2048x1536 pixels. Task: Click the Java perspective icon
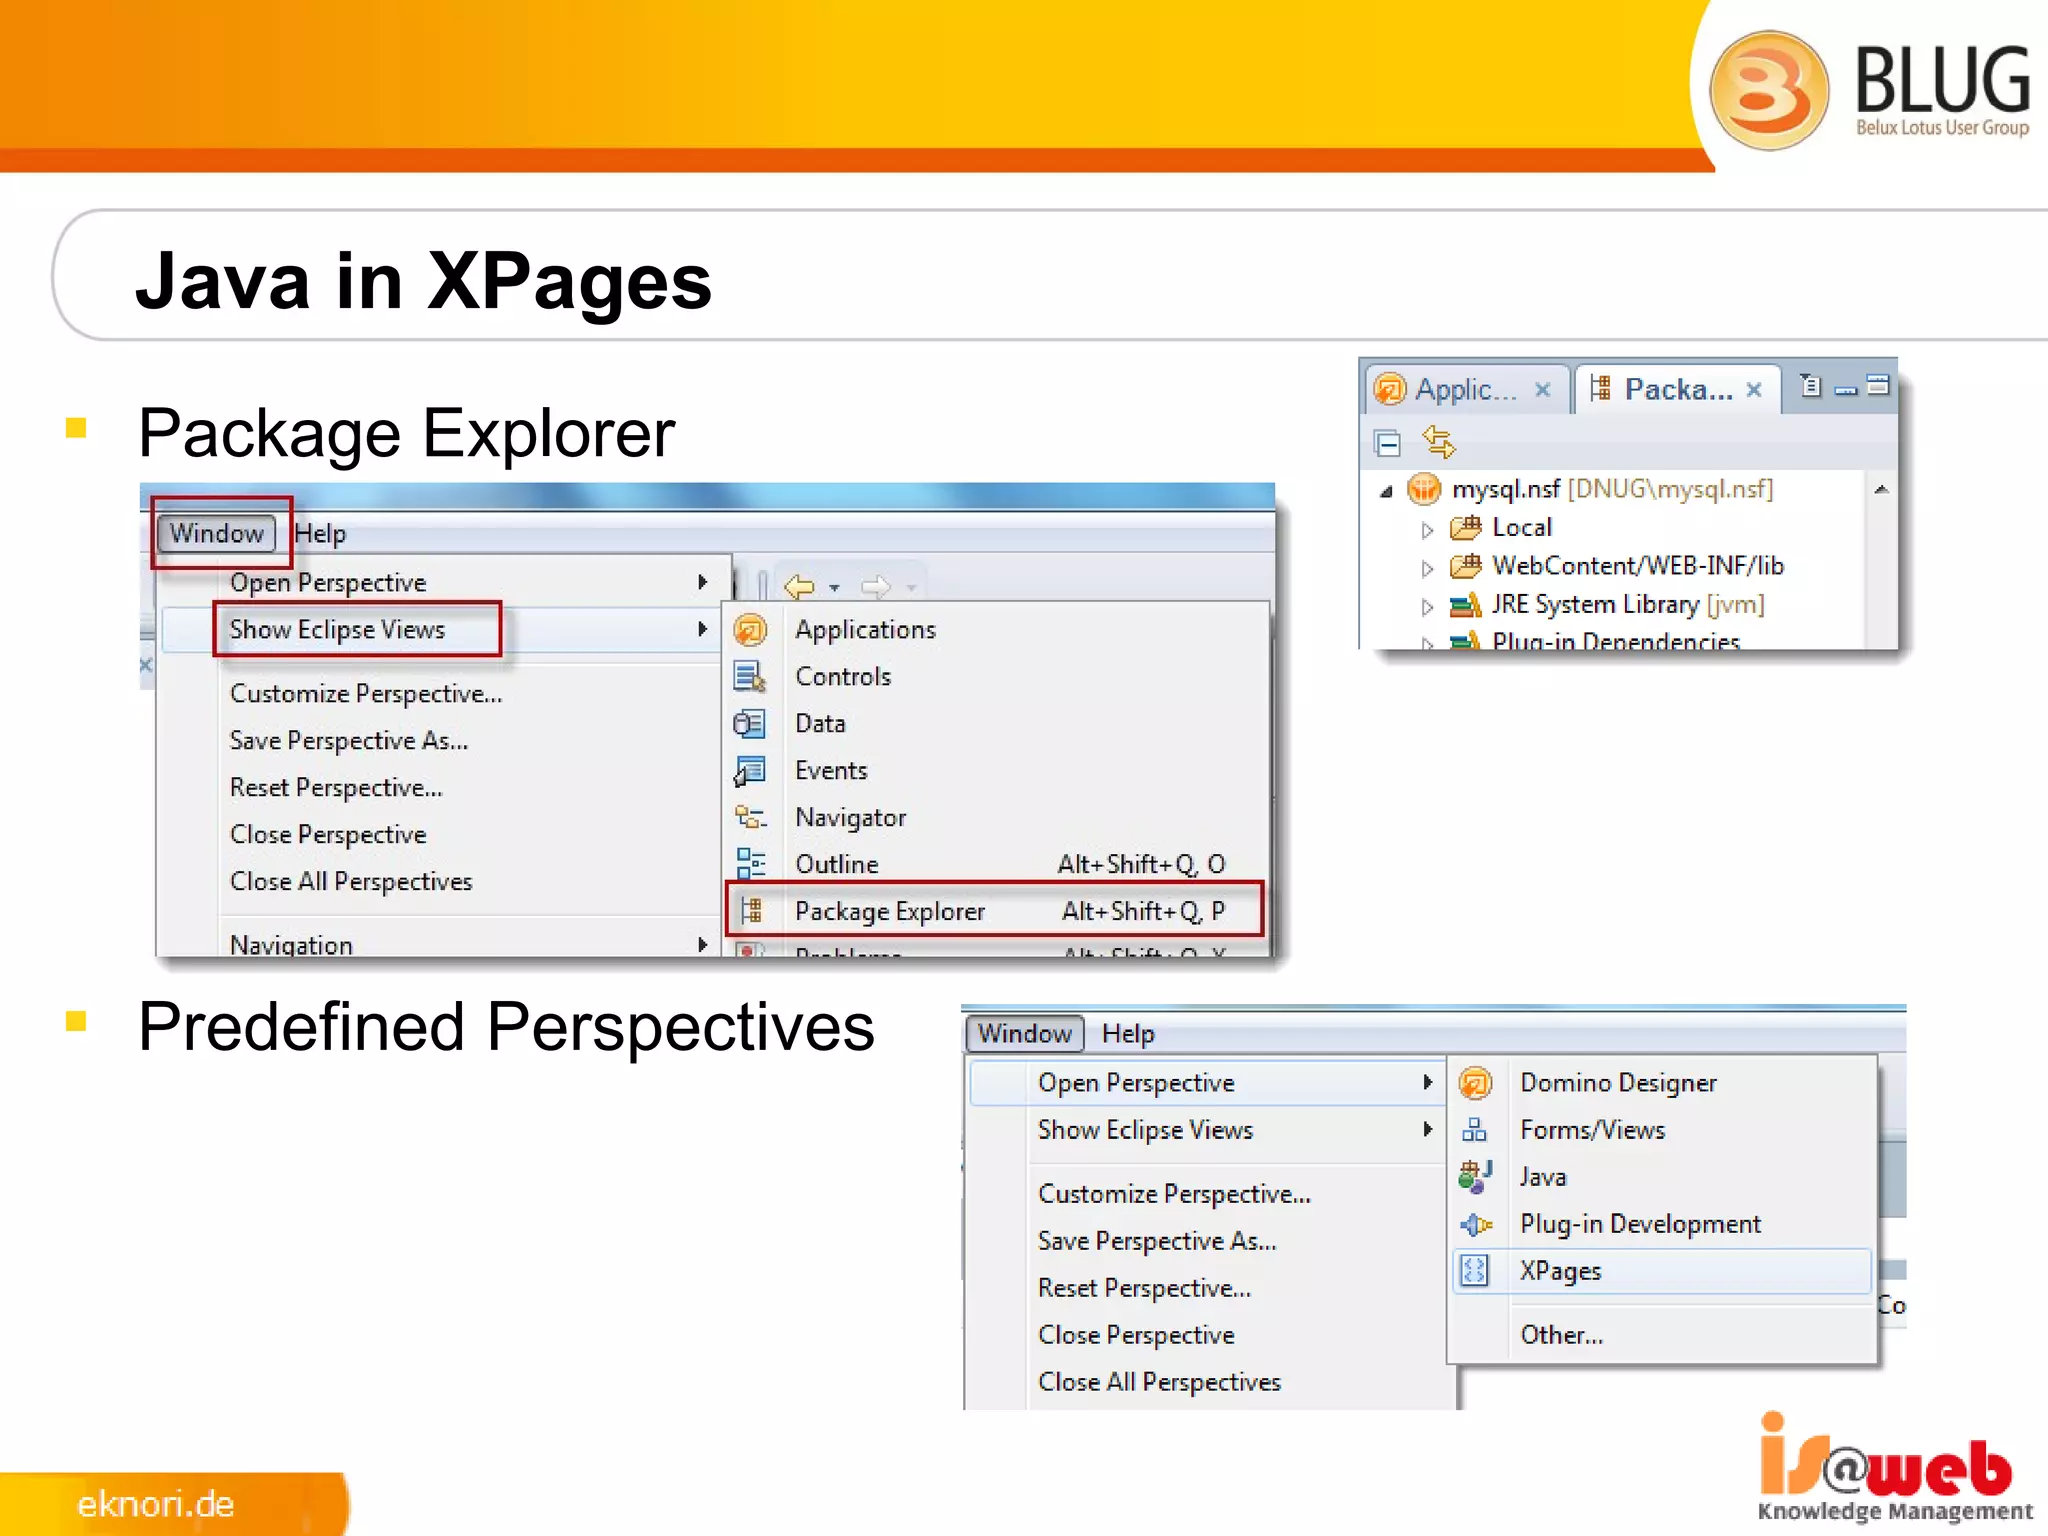(1475, 1177)
